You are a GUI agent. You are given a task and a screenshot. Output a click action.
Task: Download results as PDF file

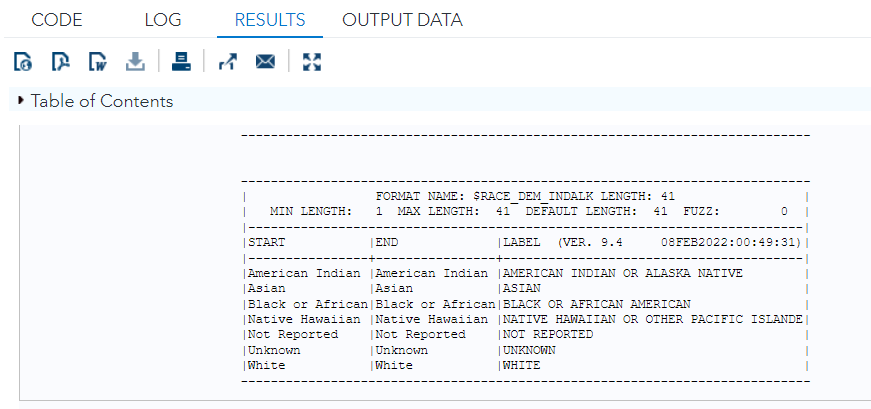click(x=61, y=62)
